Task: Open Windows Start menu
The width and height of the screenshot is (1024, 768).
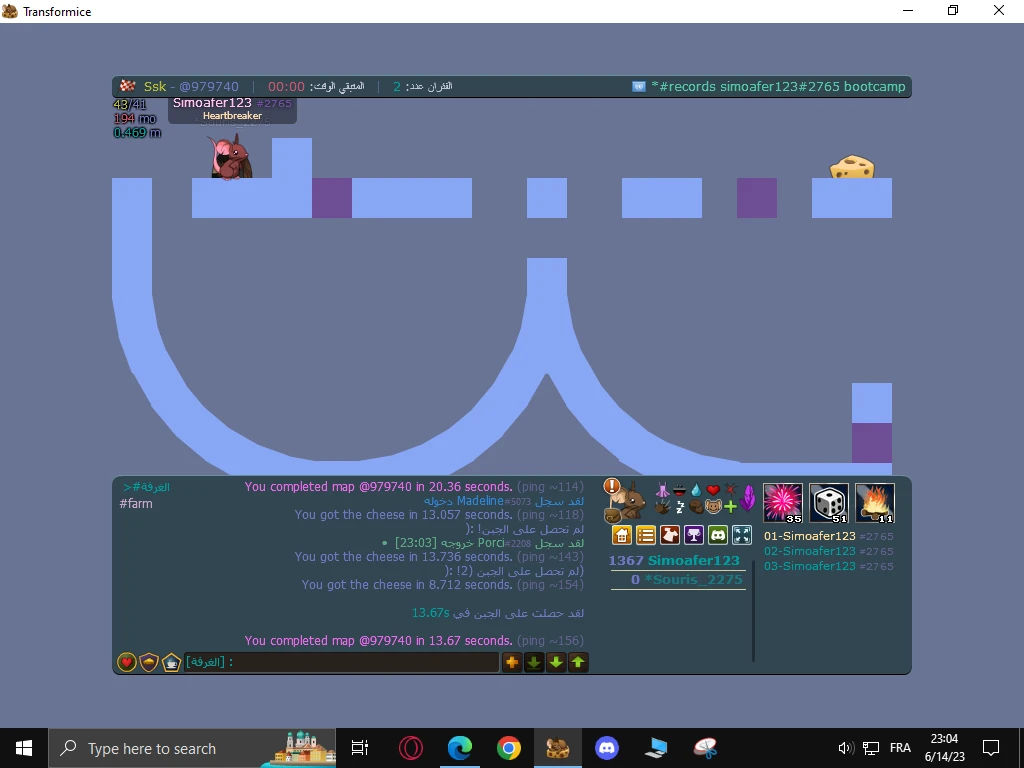Action: pos(24,748)
